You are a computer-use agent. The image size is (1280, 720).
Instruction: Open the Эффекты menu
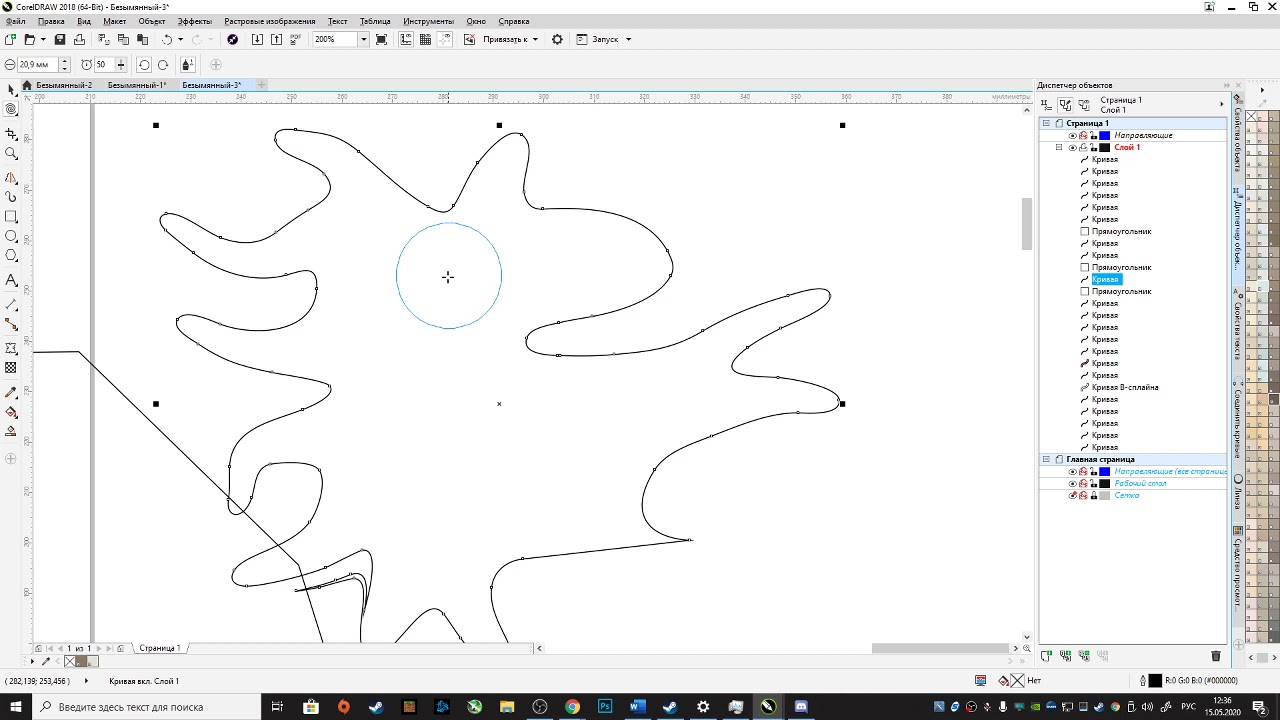194,21
